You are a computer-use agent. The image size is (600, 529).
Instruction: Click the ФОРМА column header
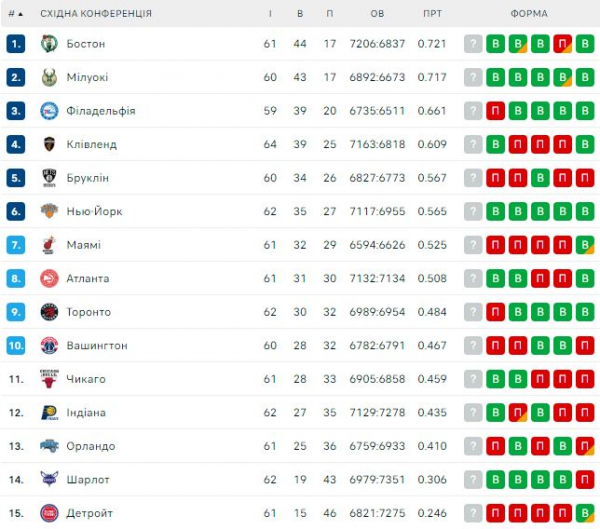tap(529, 14)
